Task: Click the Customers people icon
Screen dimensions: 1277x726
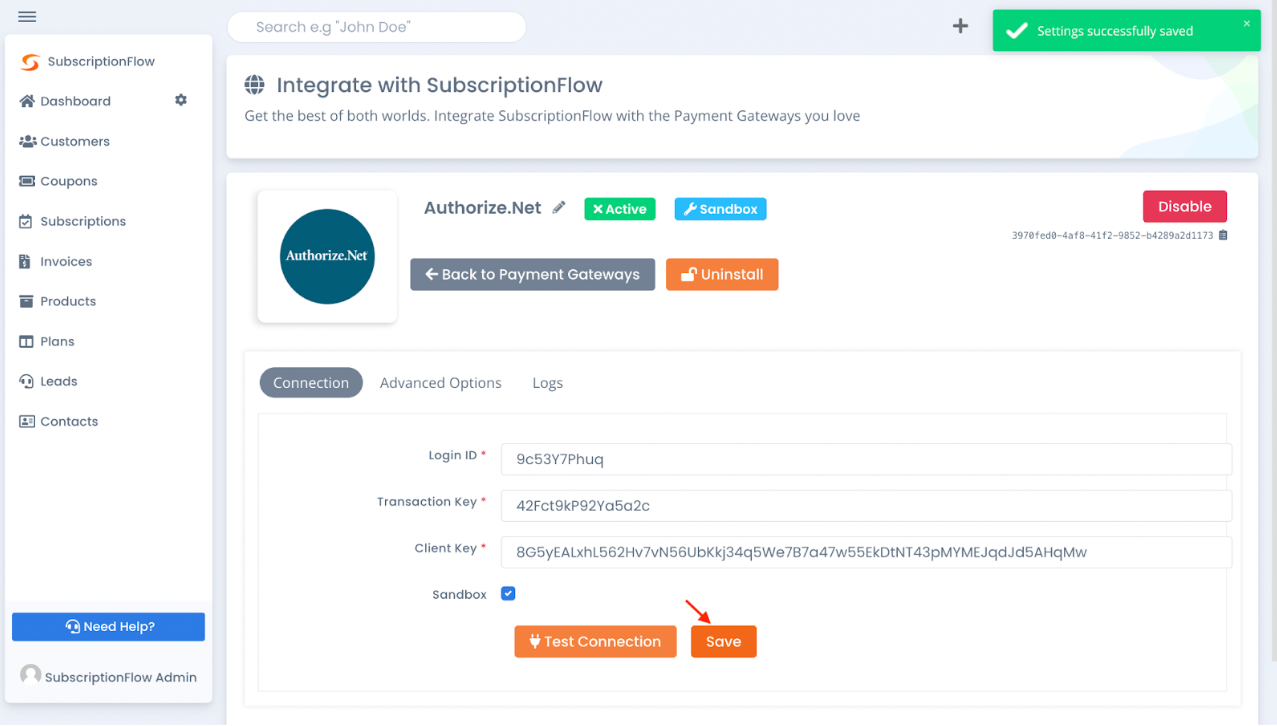Action: point(27,141)
